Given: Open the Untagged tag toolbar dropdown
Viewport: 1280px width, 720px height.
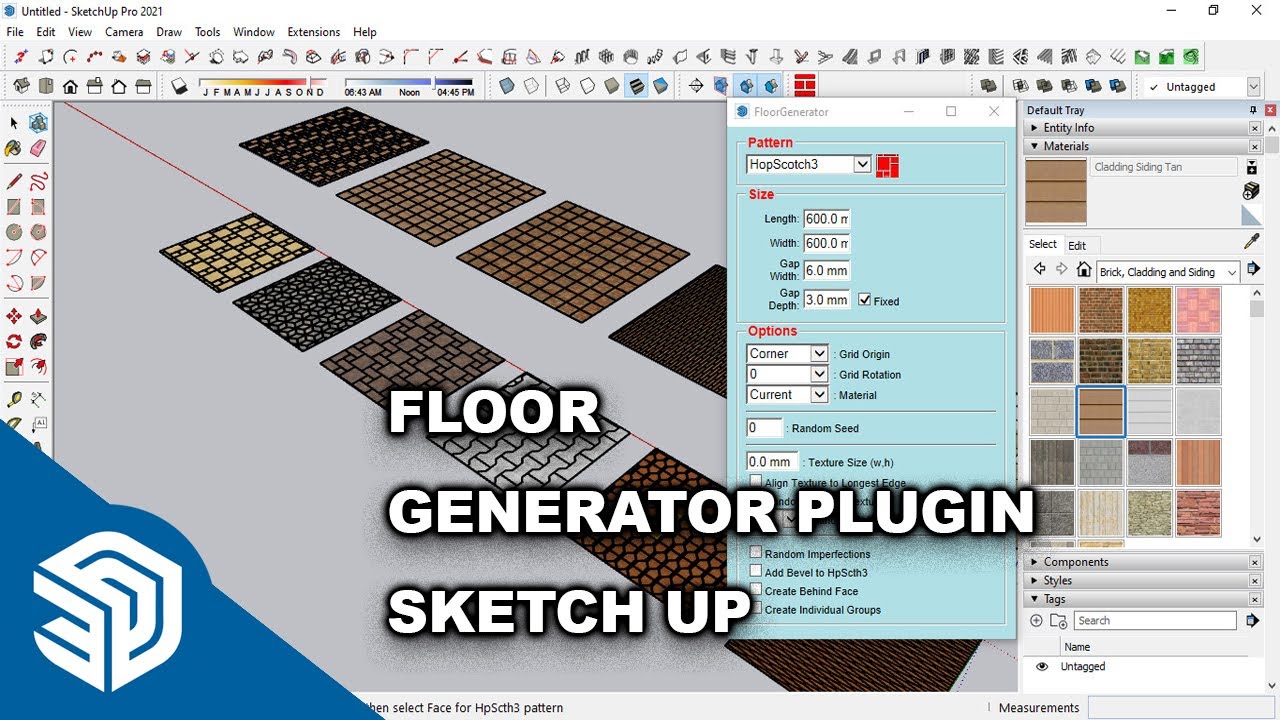Looking at the screenshot, I should coord(1253,87).
